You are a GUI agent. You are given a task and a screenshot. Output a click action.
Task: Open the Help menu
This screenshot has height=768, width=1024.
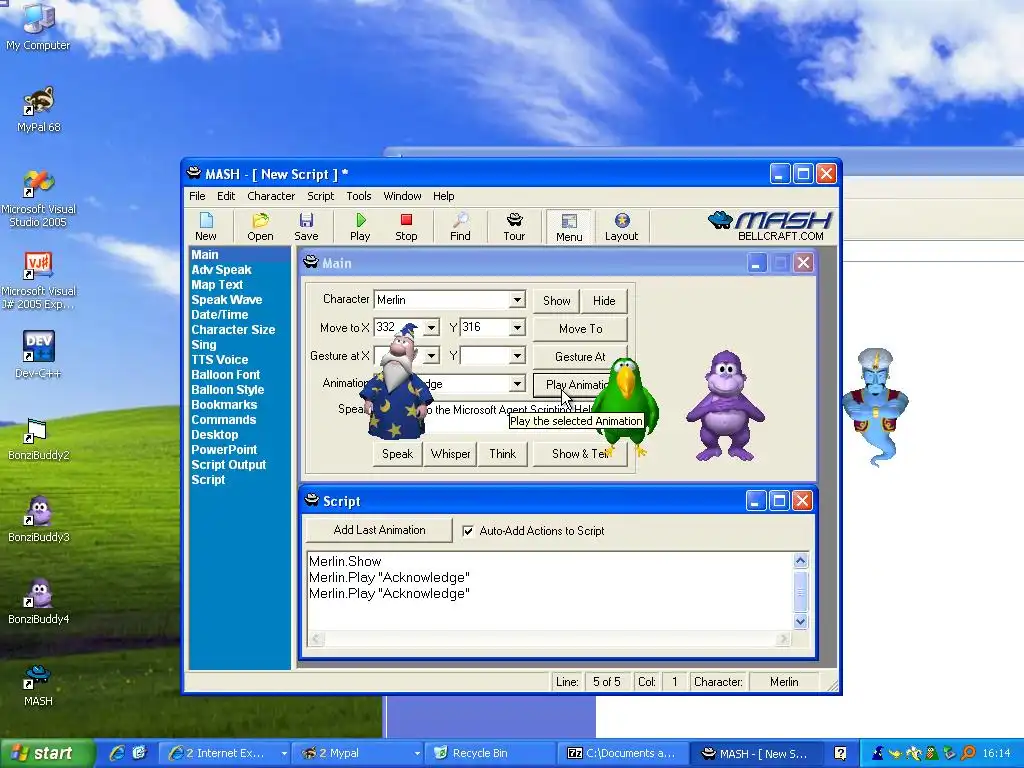click(x=443, y=196)
